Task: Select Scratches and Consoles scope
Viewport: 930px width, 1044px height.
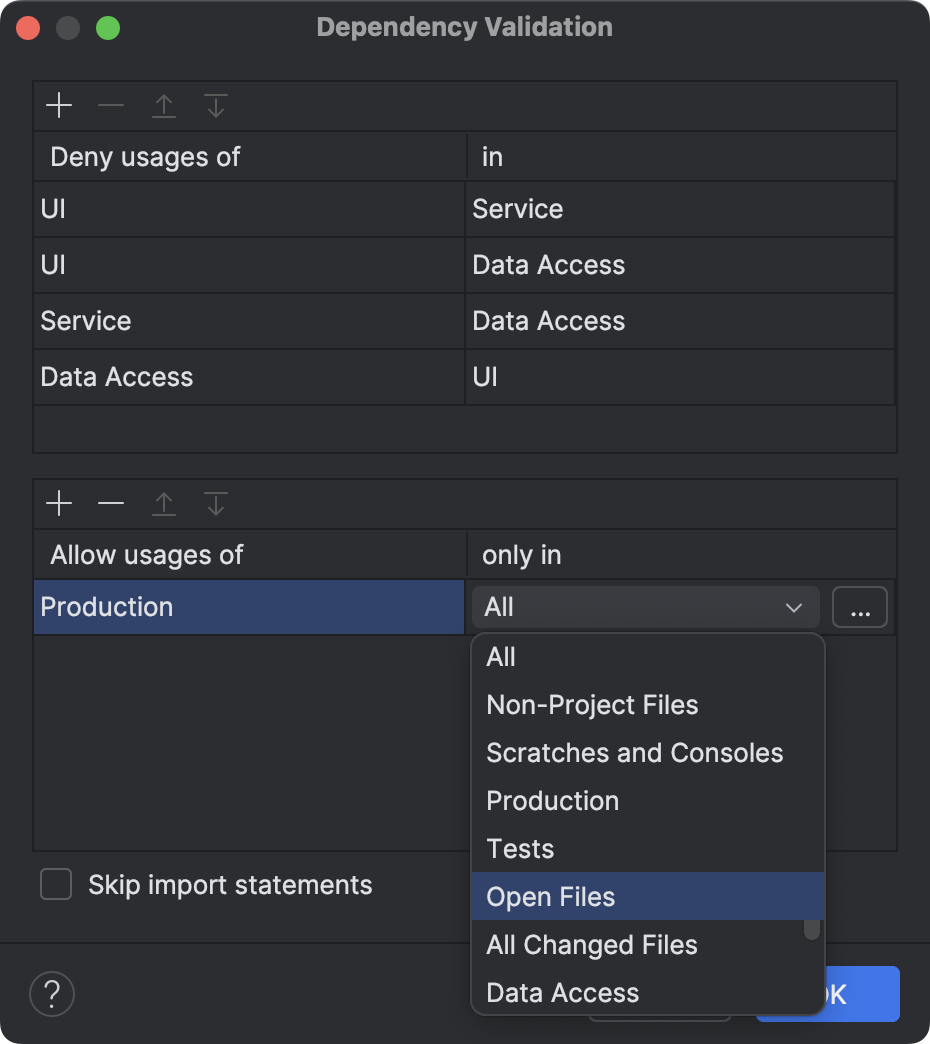Action: click(634, 752)
